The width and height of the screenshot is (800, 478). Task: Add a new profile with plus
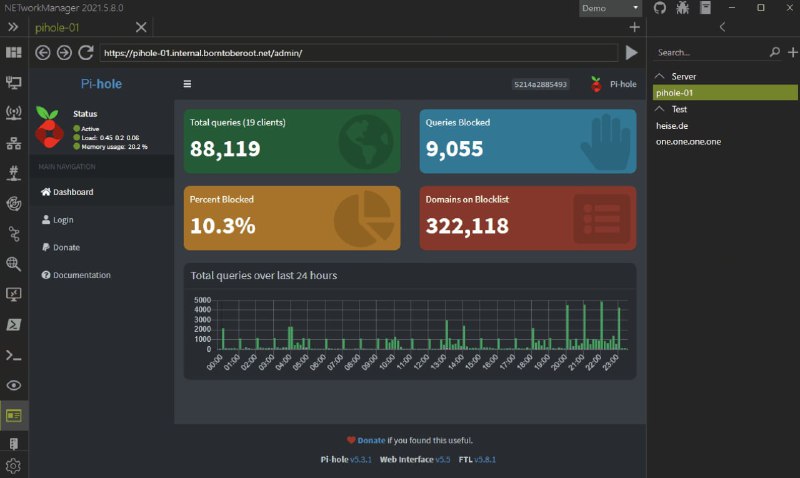tap(792, 52)
